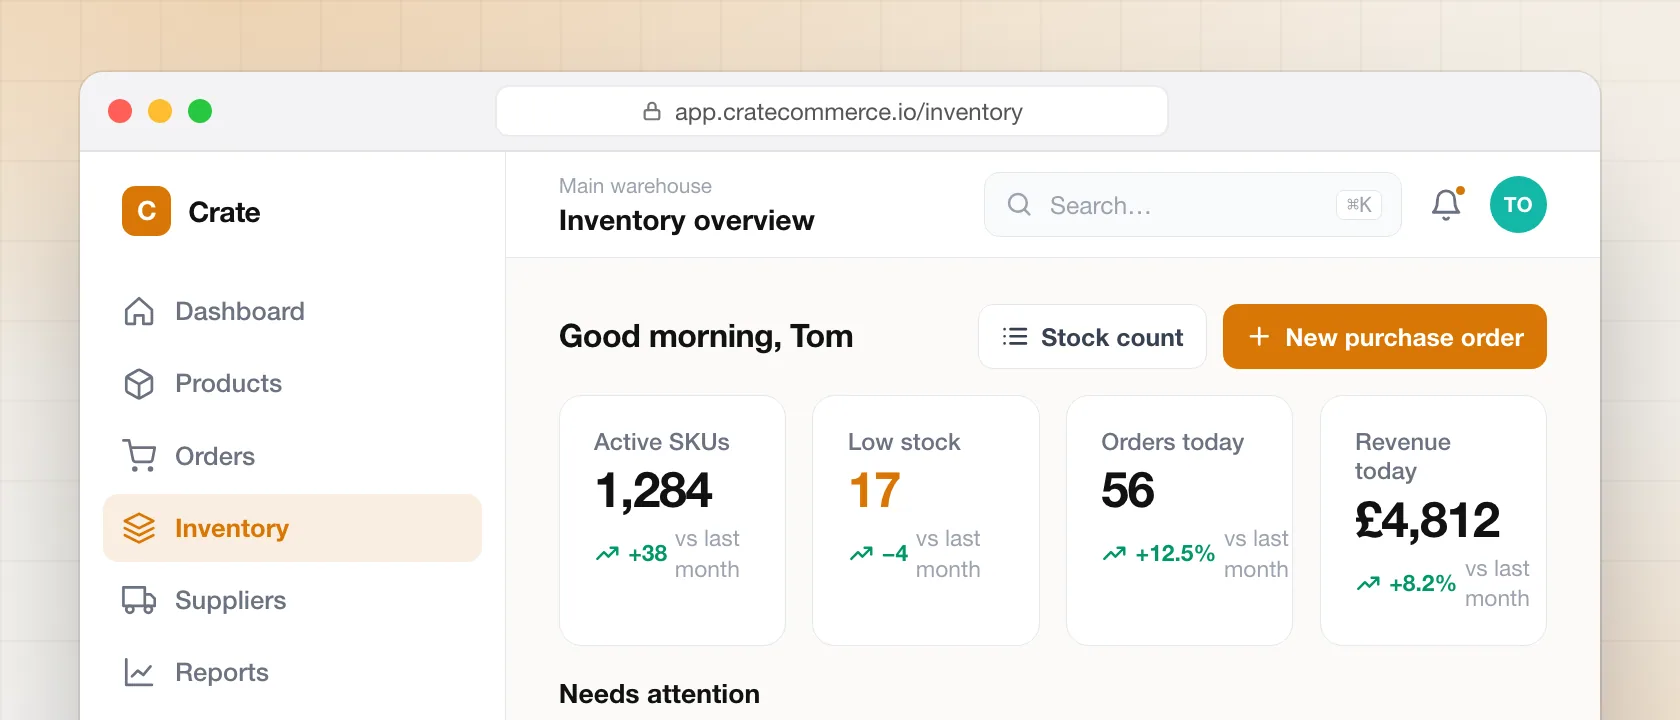The width and height of the screenshot is (1680, 720).
Task: Click the 17 Low stock value
Action: tap(874, 491)
